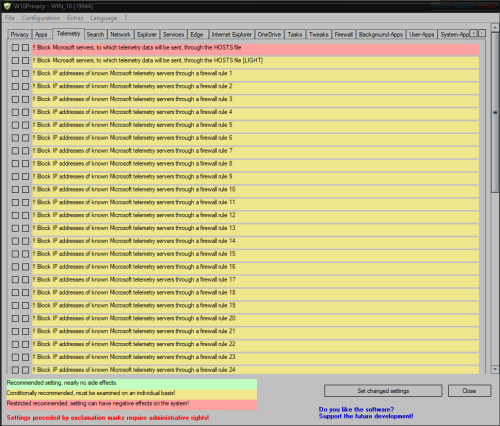Switch to the Tweaks tab
Viewport: 500px width, 426px height.
pos(319,34)
